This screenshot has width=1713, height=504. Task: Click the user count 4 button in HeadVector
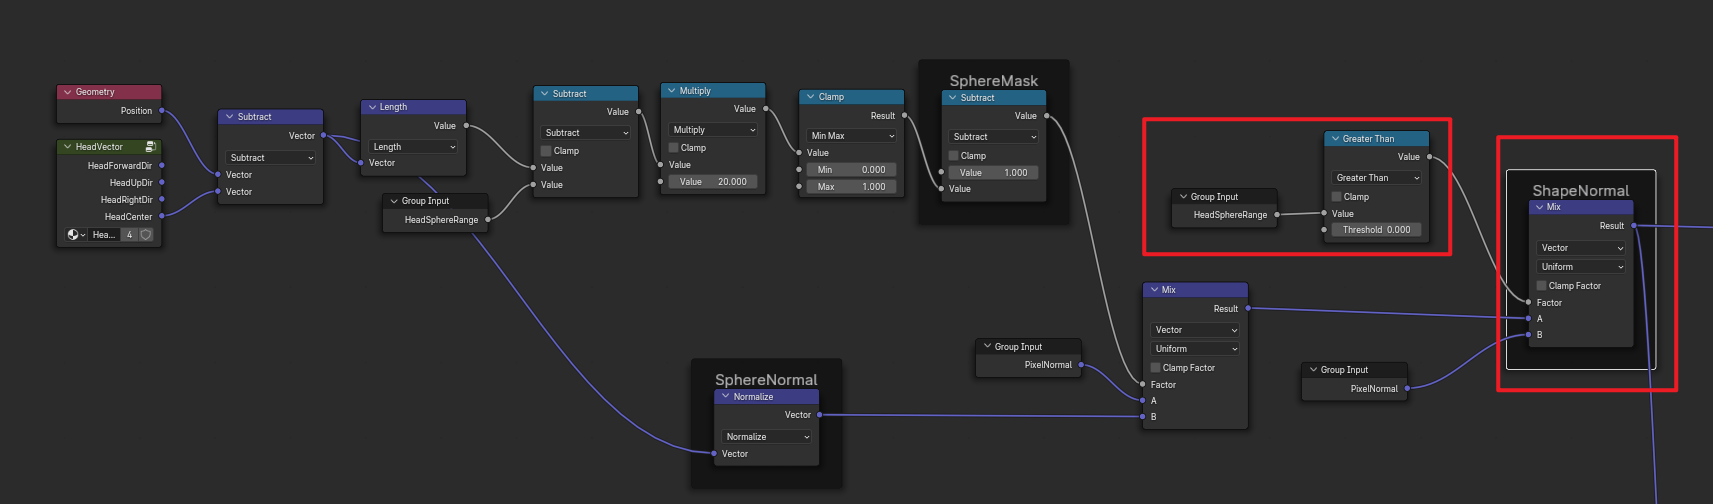[x=129, y=235]
